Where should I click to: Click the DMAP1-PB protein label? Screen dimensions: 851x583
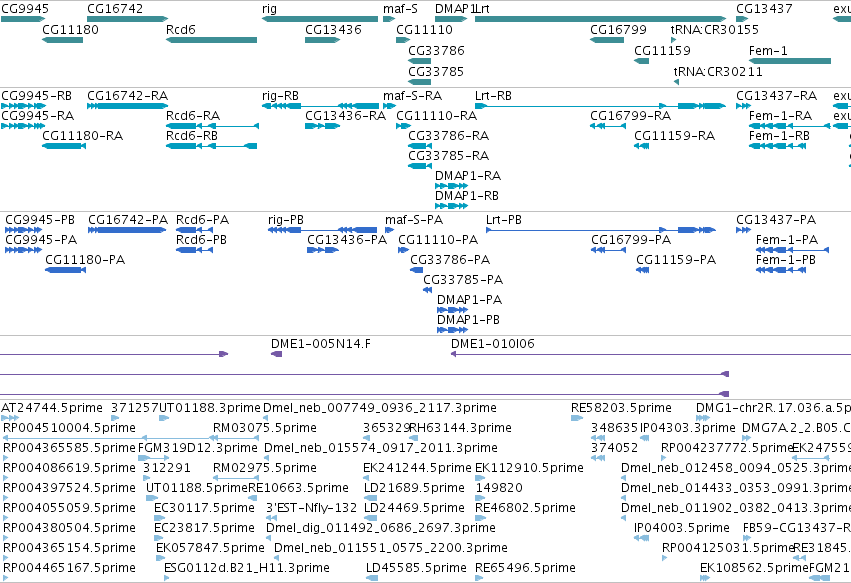[x=468, y=320]
